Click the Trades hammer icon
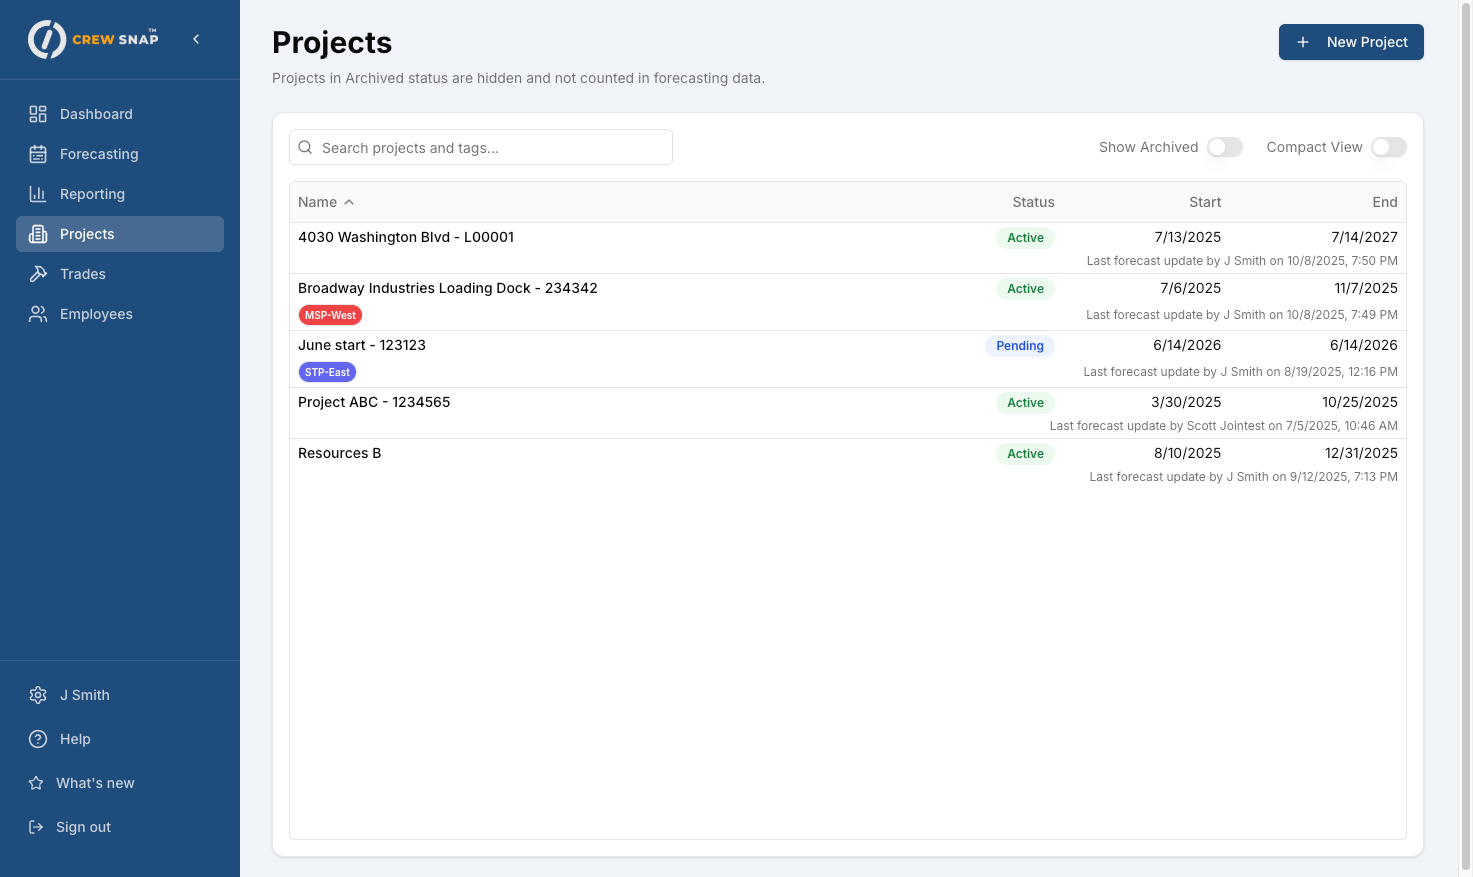This screenshot has width=1473, height=877. [x=38, y=274]
